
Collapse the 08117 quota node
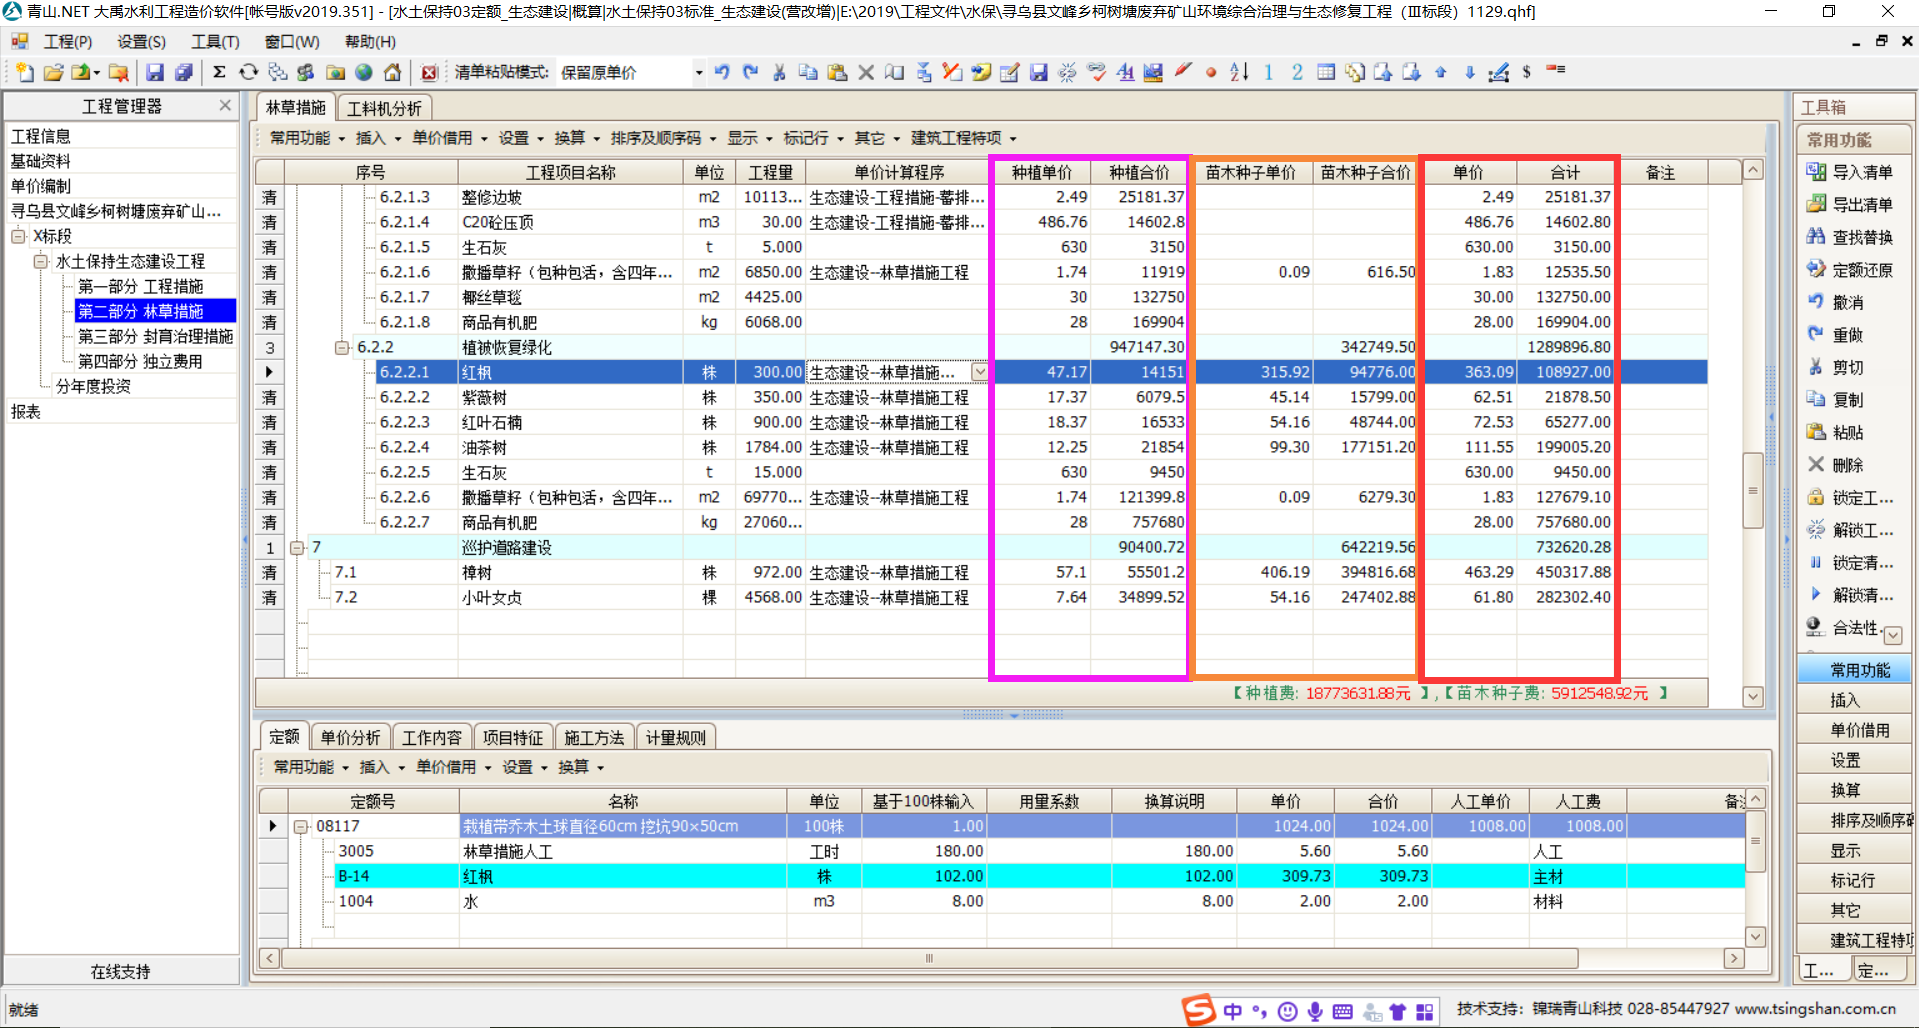[300, 827]
